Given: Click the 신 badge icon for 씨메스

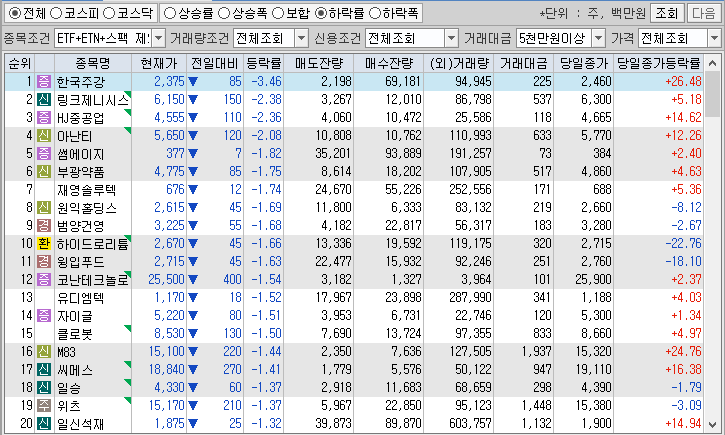Looking at the screenshot, I should coord(43,370).
